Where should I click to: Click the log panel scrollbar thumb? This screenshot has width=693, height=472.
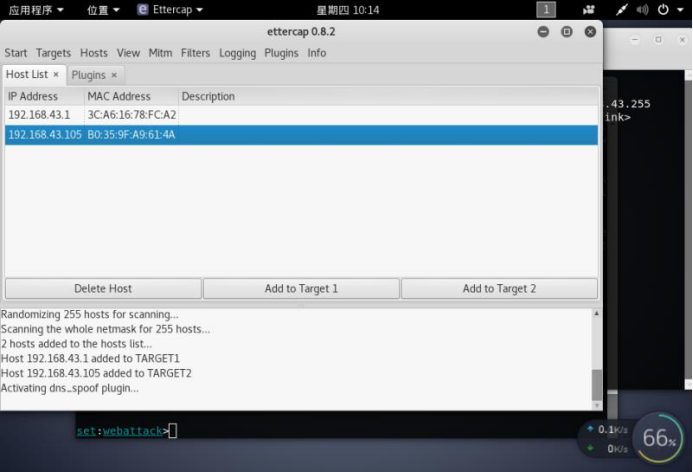[x=597, y=384]
